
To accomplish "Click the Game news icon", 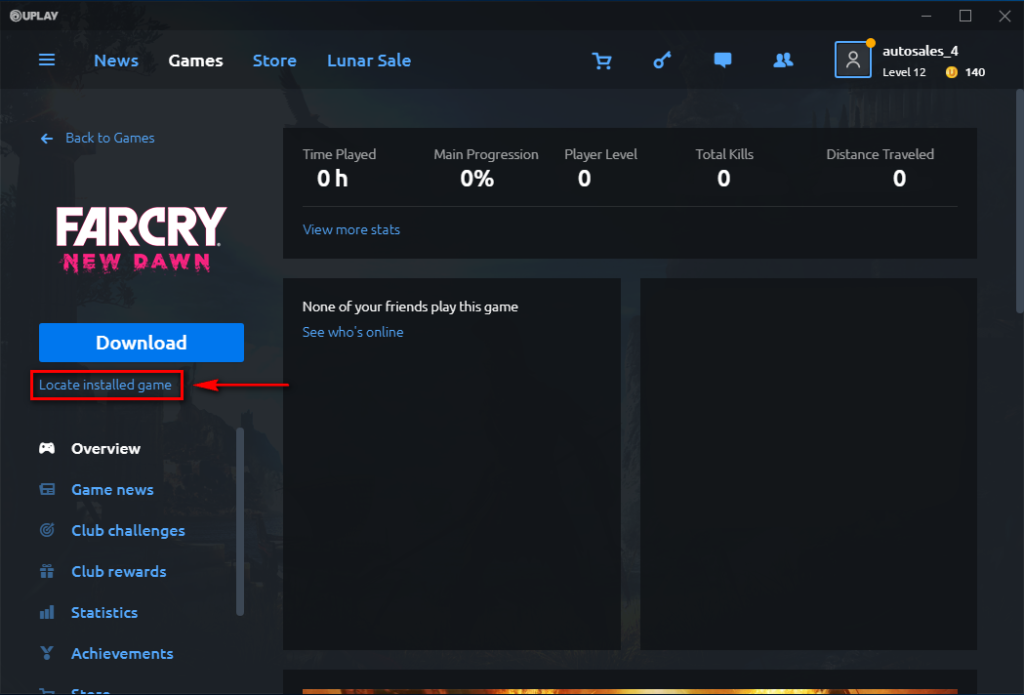I will click(x=47, y=489).
